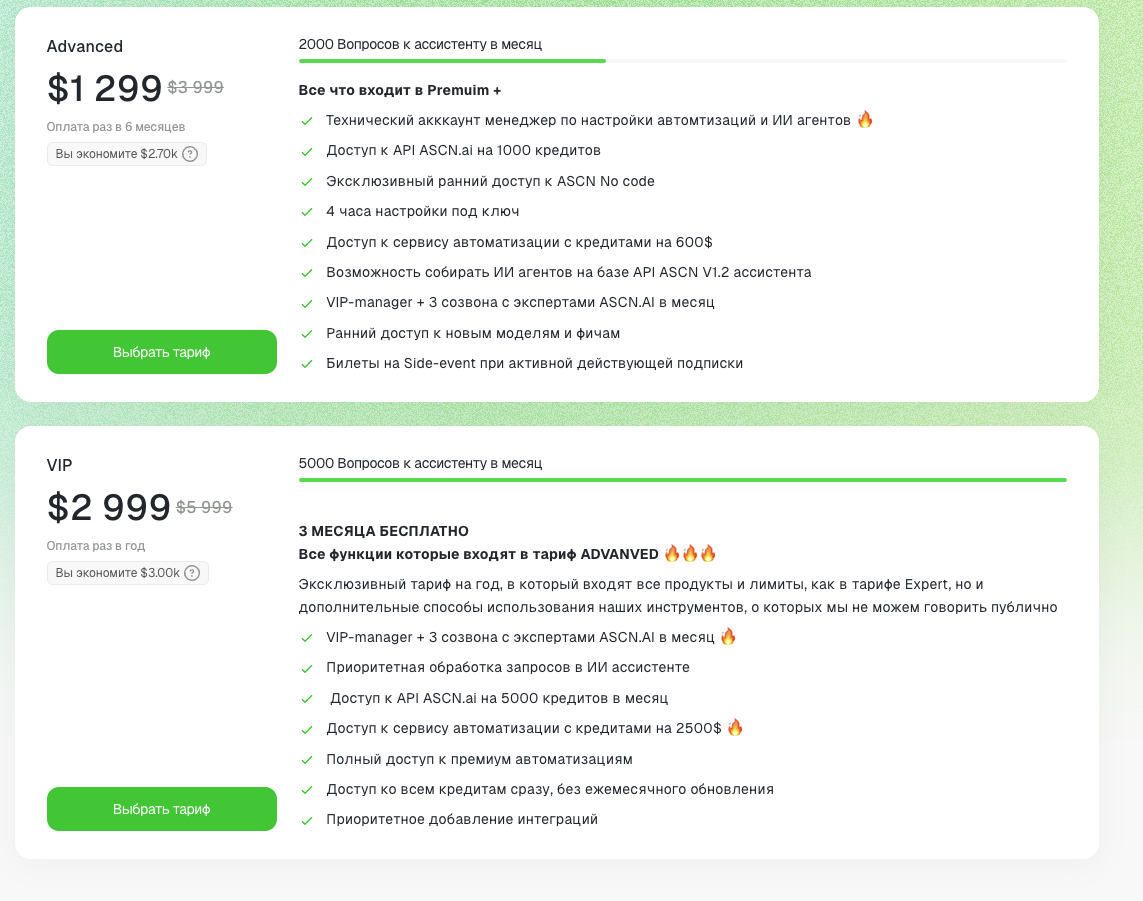1143x901 pixels.
Task: Click the checkmark beside "4 часа настройки под ключ"
Action: pyautogui.click(x=307, y=211)
